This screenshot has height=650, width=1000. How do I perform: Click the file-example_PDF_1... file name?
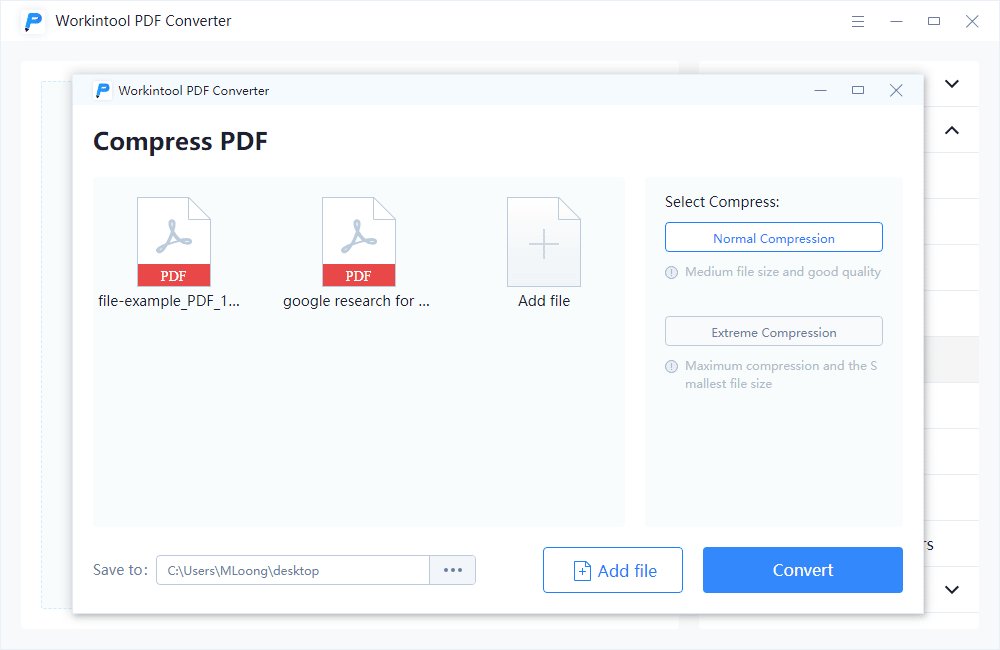tap(169, 301)
